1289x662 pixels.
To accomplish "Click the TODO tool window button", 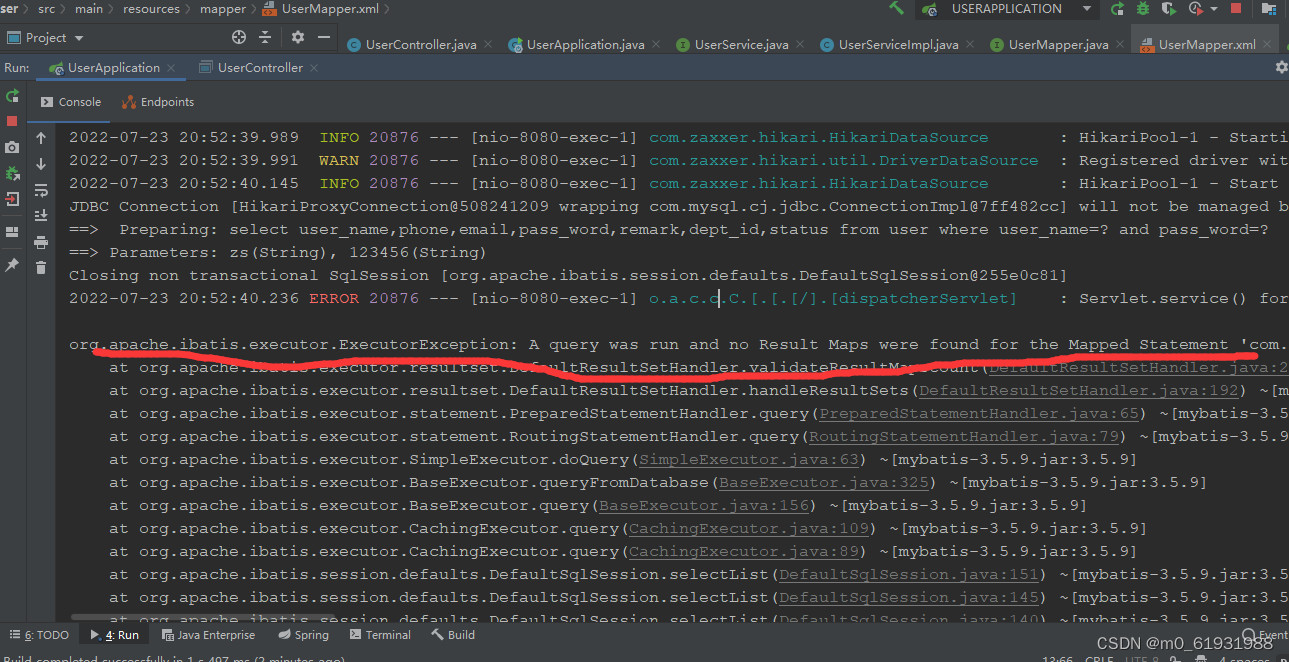I will [x=39, y=635].
